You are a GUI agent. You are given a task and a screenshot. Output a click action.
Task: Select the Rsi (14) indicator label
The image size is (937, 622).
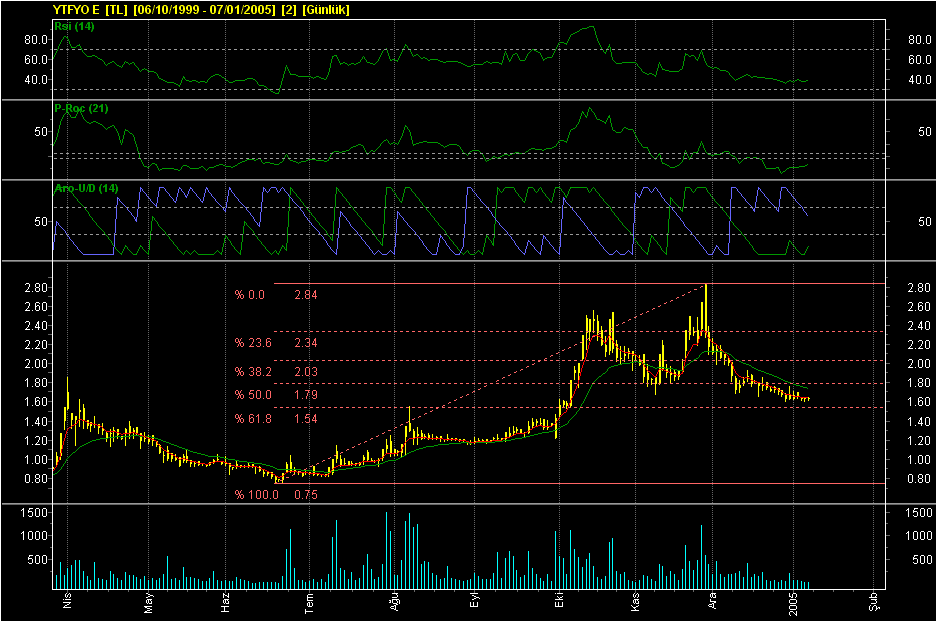point(74,26)
